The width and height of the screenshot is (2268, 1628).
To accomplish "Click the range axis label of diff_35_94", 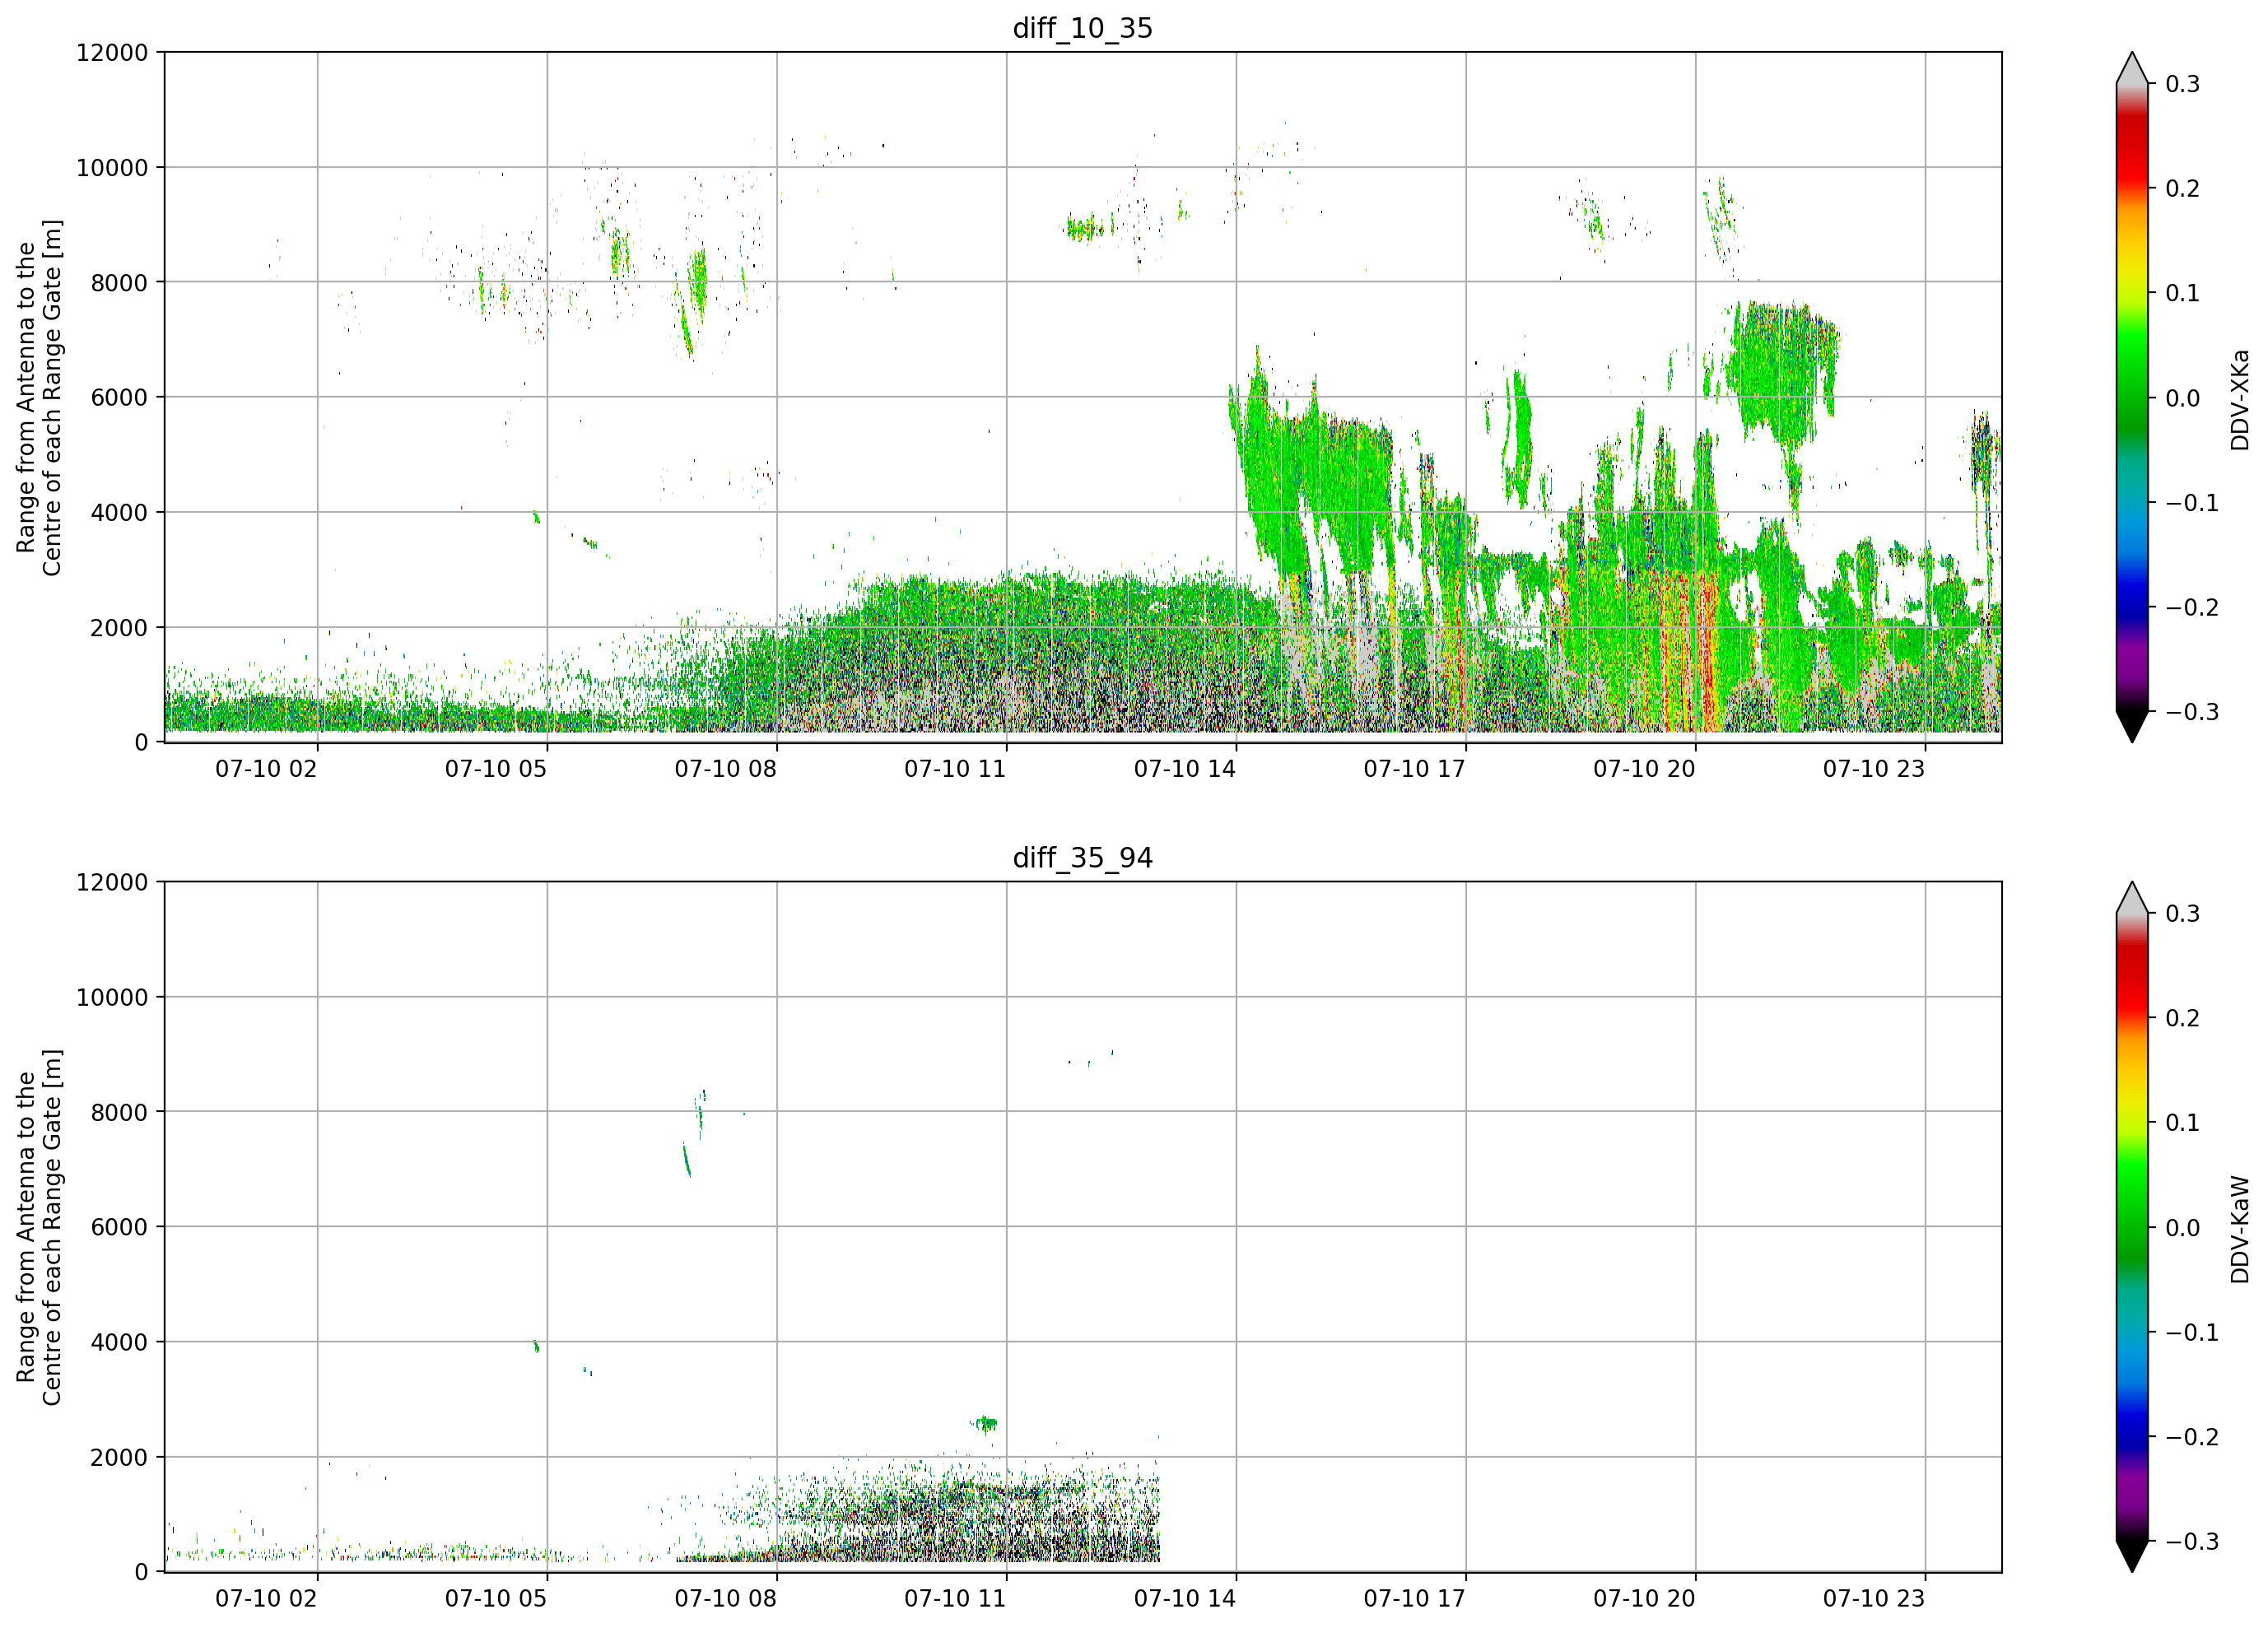I will 39,1227.
